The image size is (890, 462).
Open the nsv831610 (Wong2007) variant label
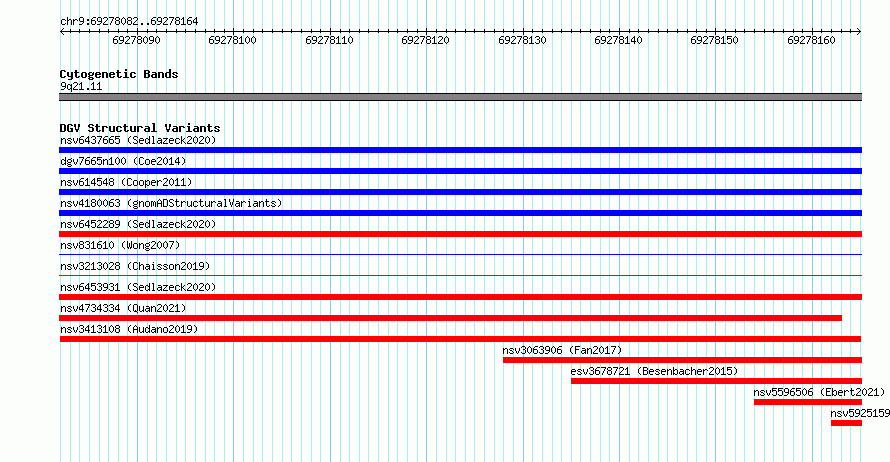tap(120, 245)
